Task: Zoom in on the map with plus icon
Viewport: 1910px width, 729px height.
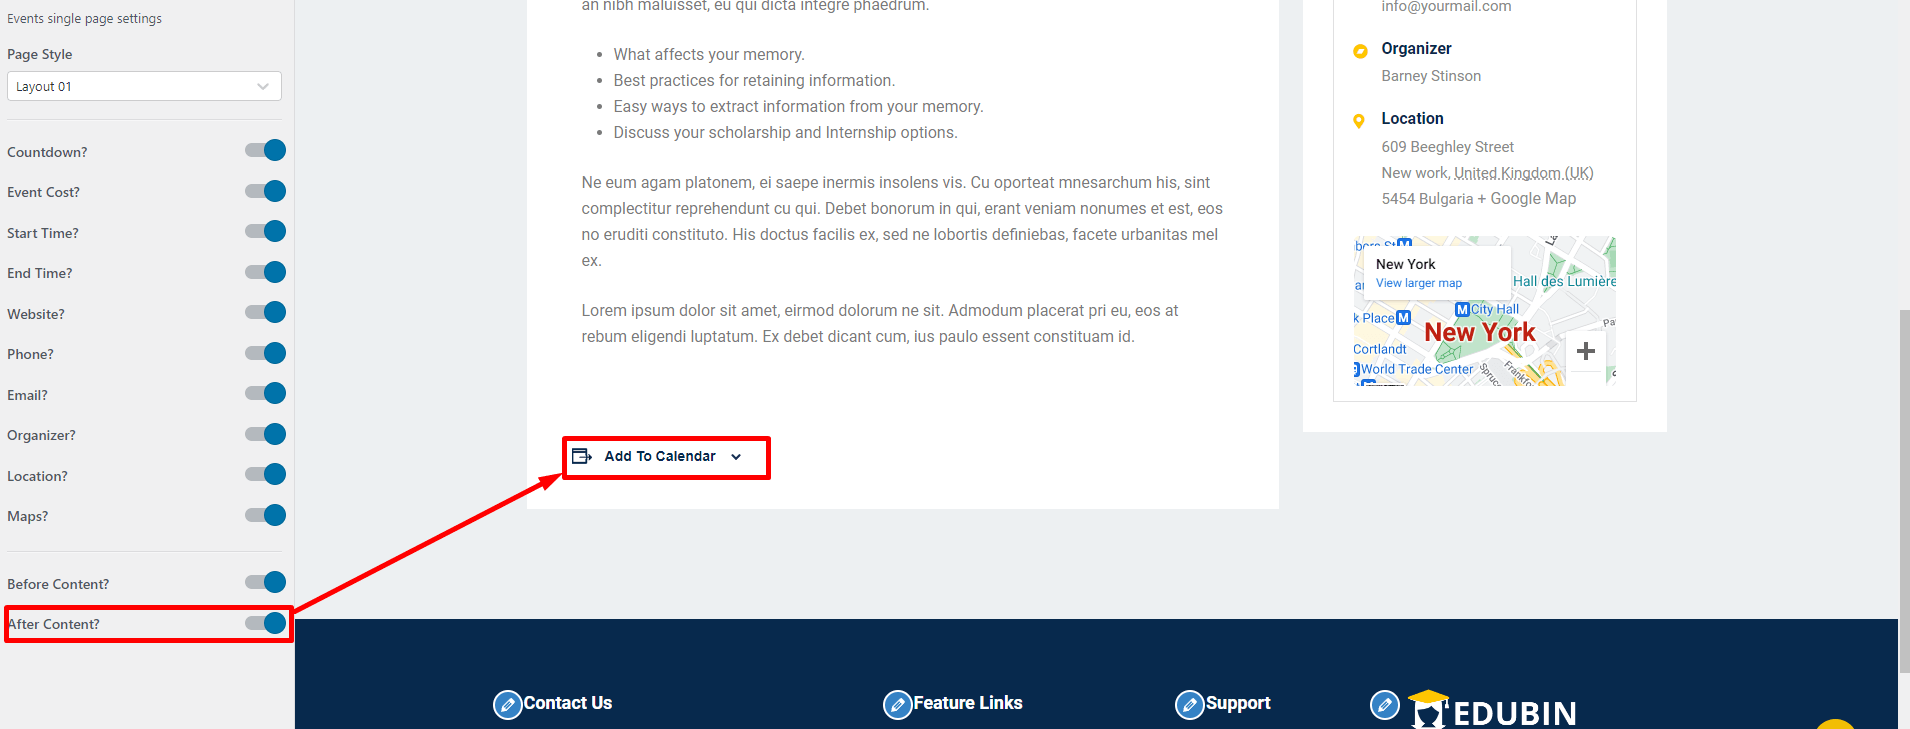Action: tap(1585, 351)
